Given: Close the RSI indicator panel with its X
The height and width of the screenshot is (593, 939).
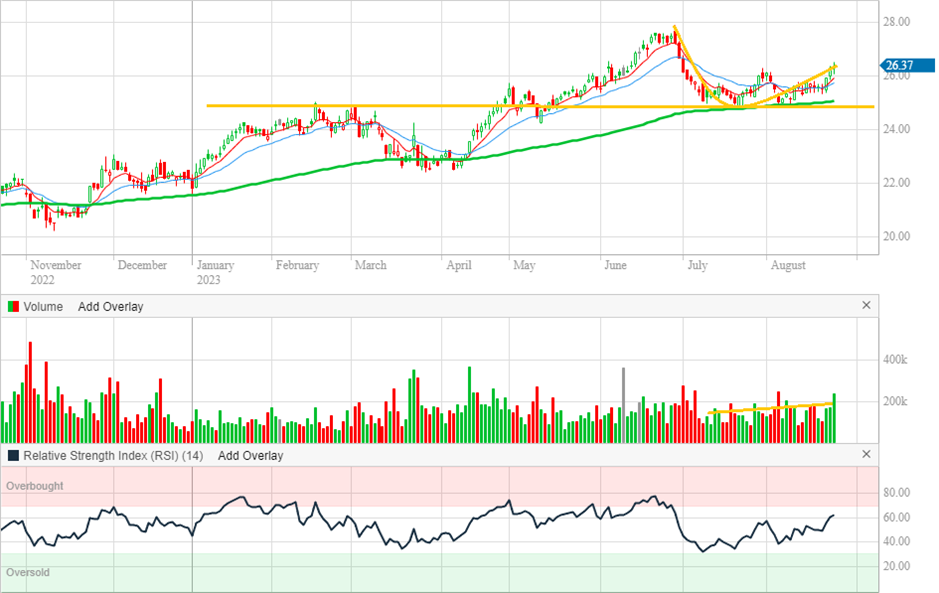Looking at the screenshot, I should [866, 455].
